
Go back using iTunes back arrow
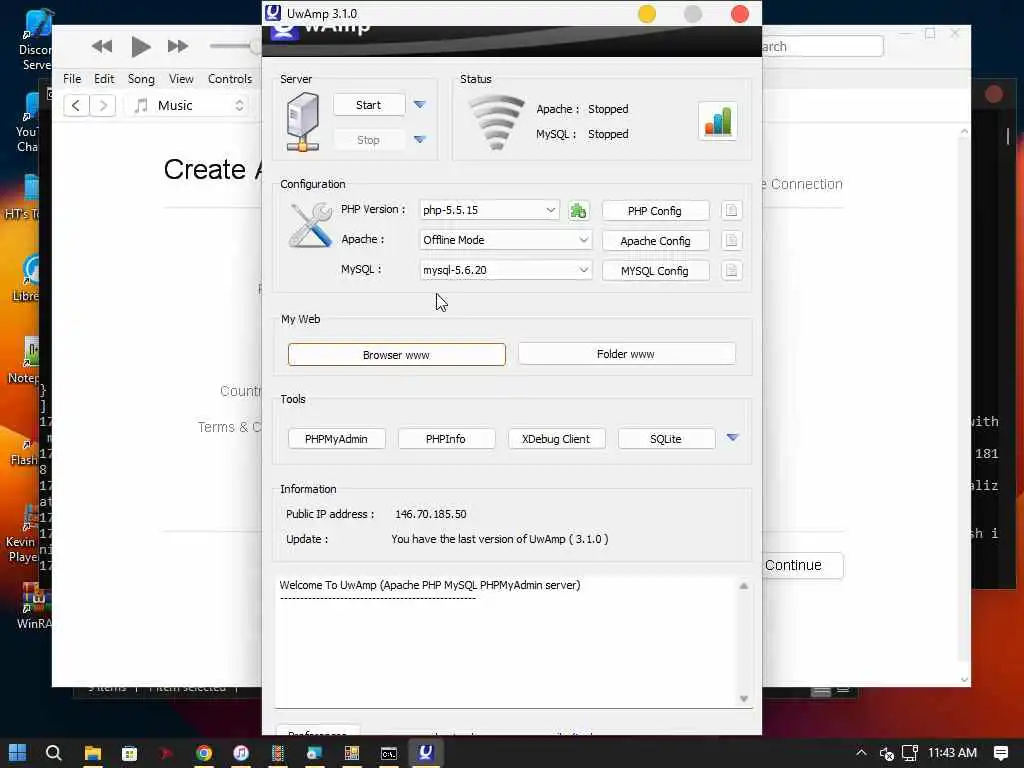[76, 105]
